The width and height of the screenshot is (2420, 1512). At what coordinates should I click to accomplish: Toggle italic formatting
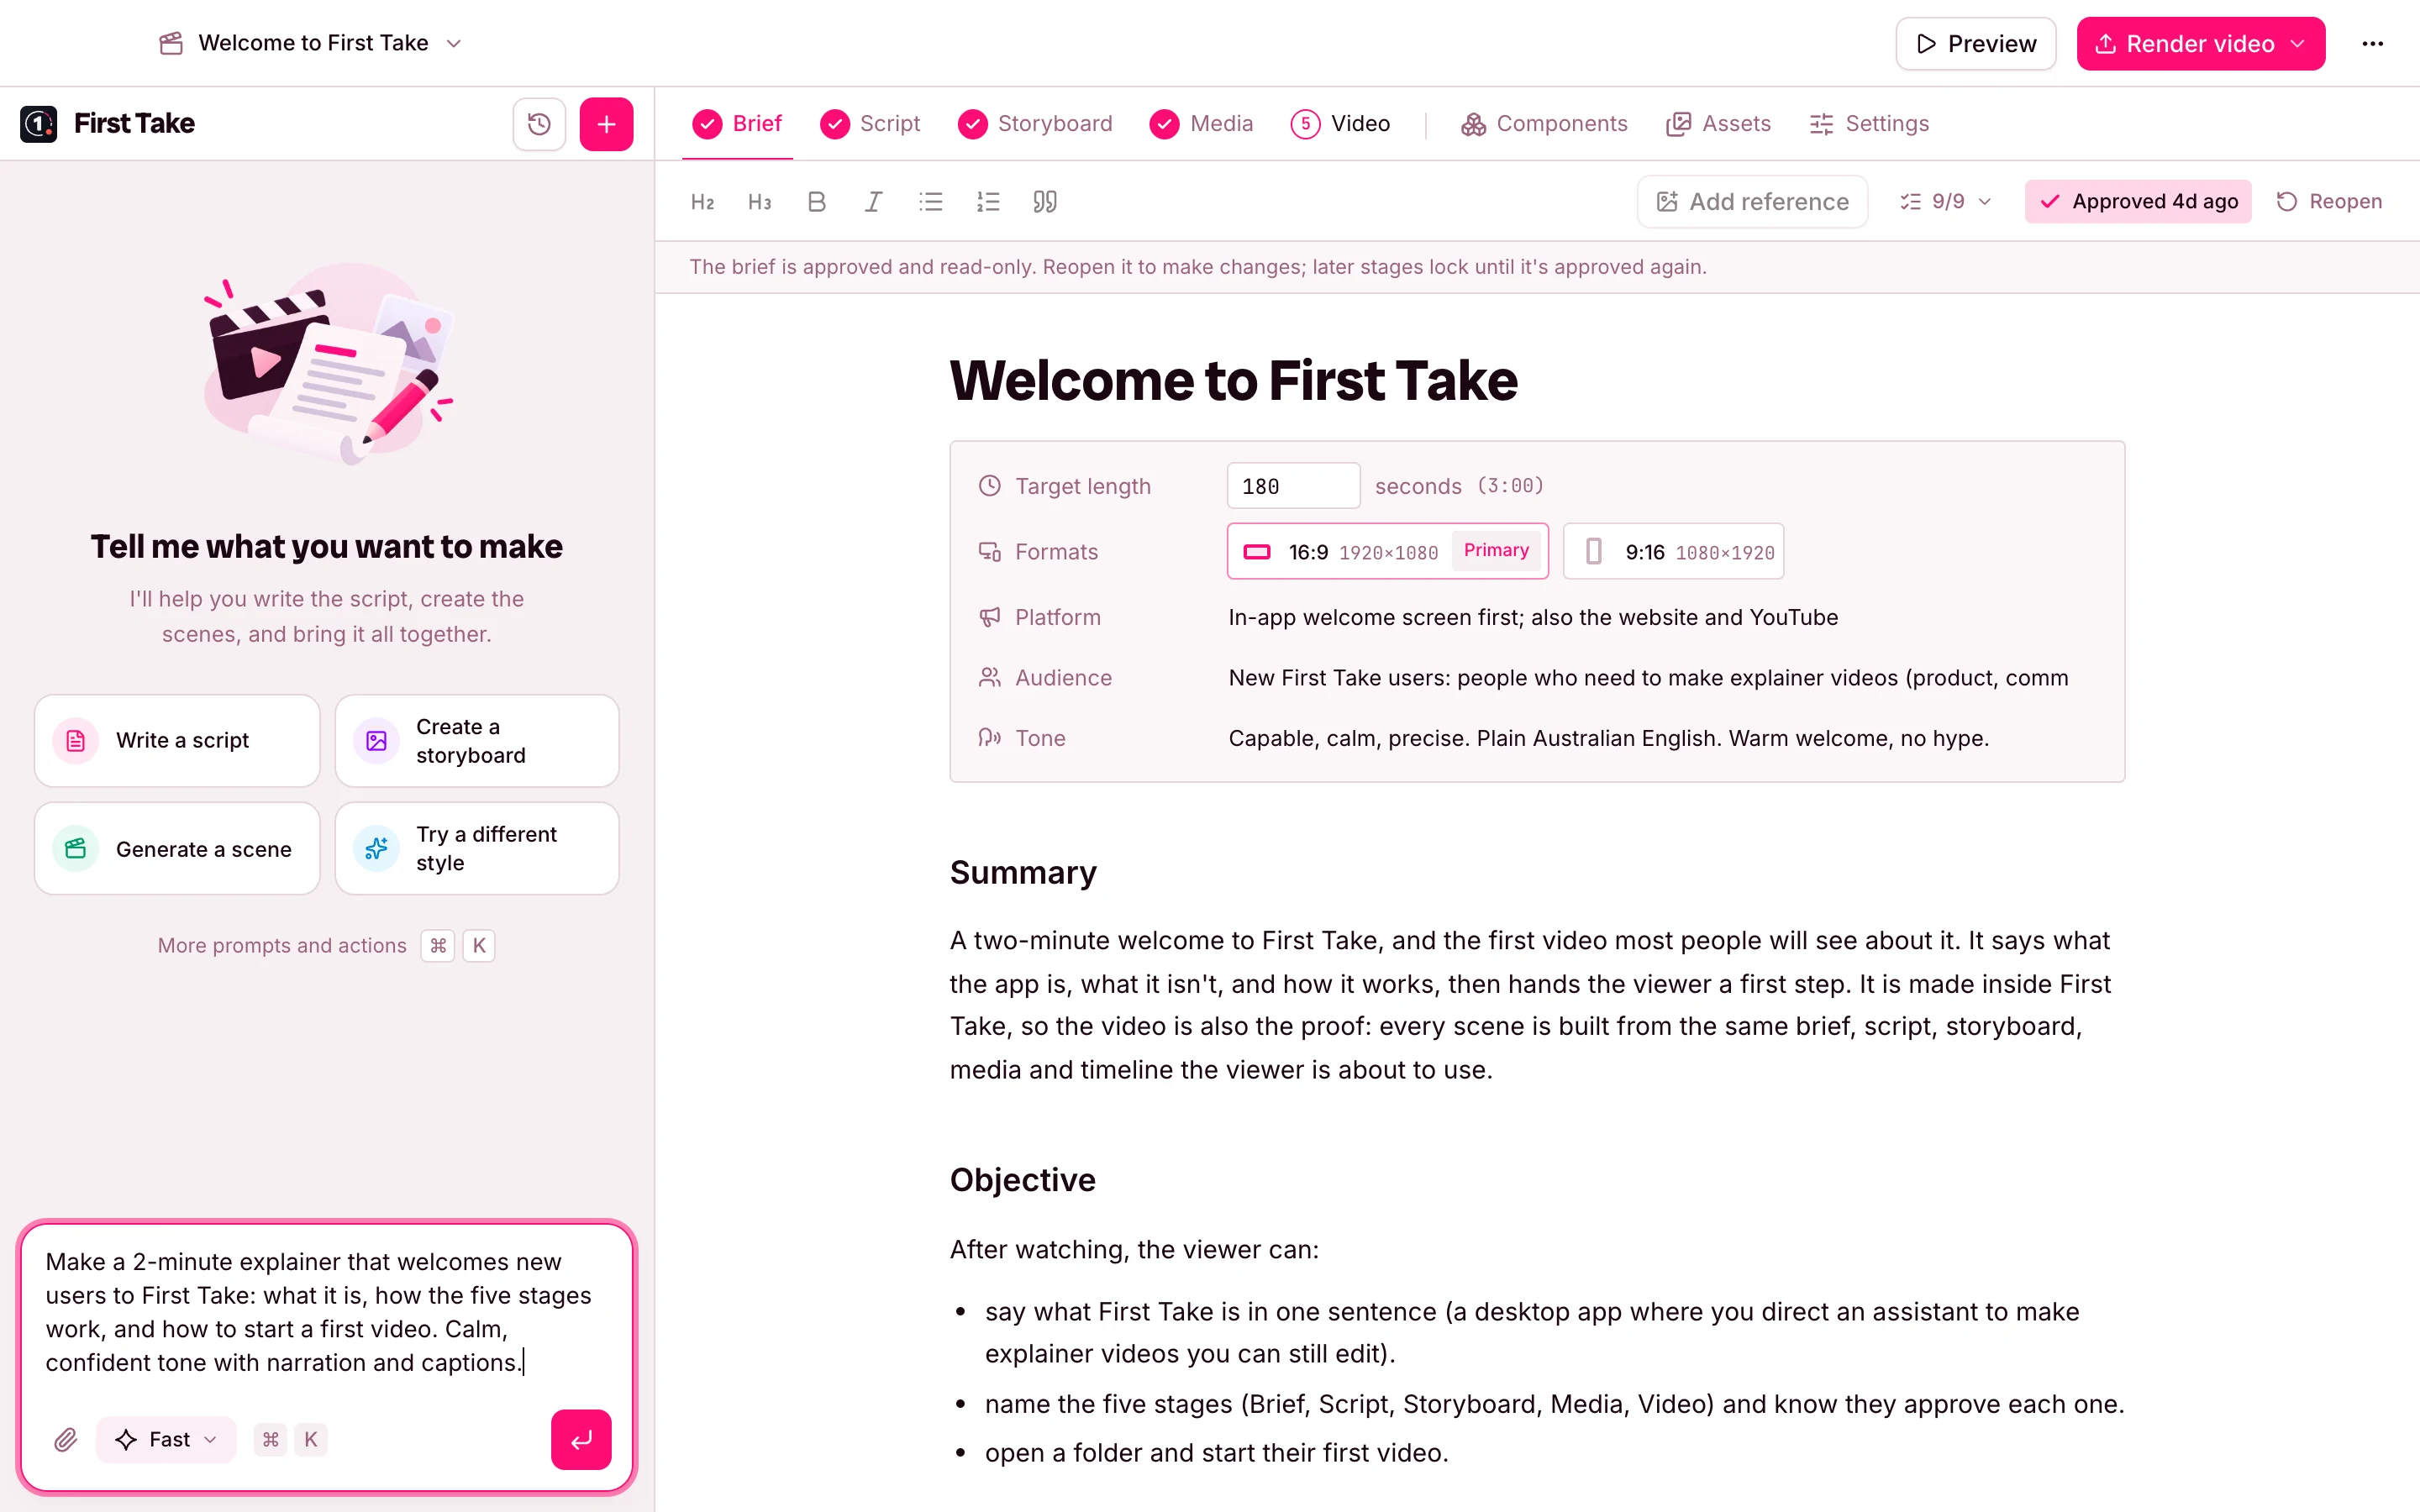click(873, 202)
